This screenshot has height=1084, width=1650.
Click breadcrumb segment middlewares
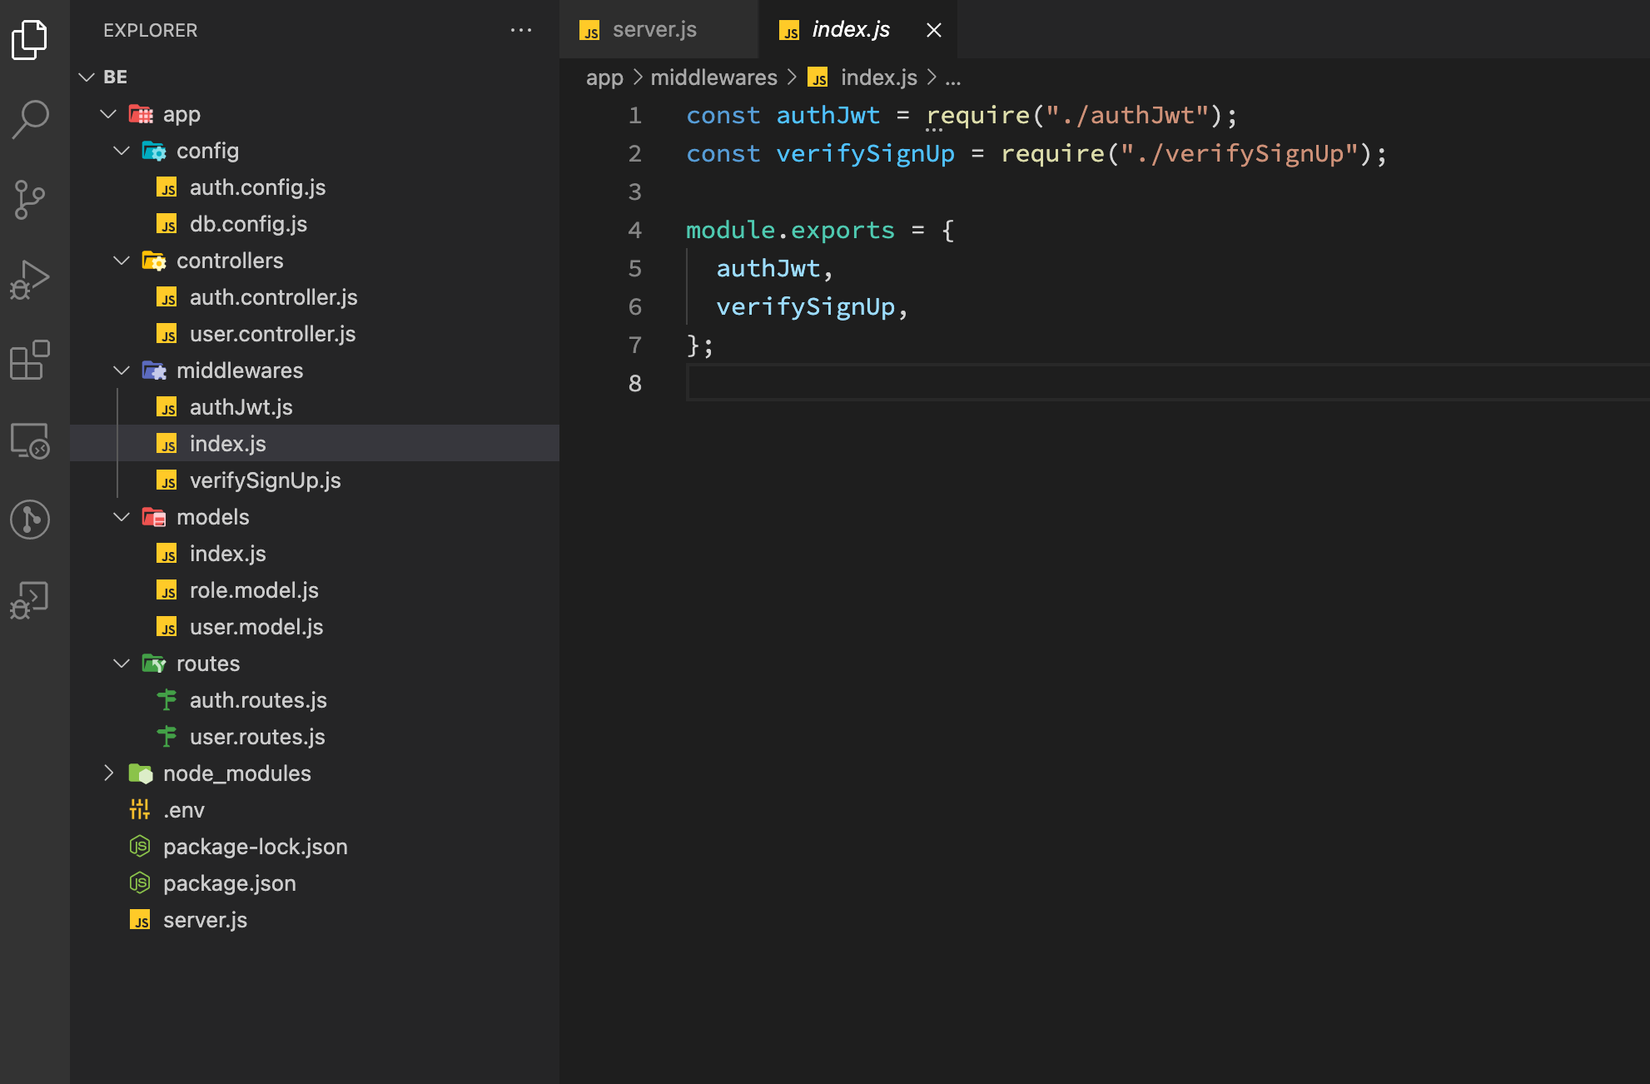click(x=714, y=78)
